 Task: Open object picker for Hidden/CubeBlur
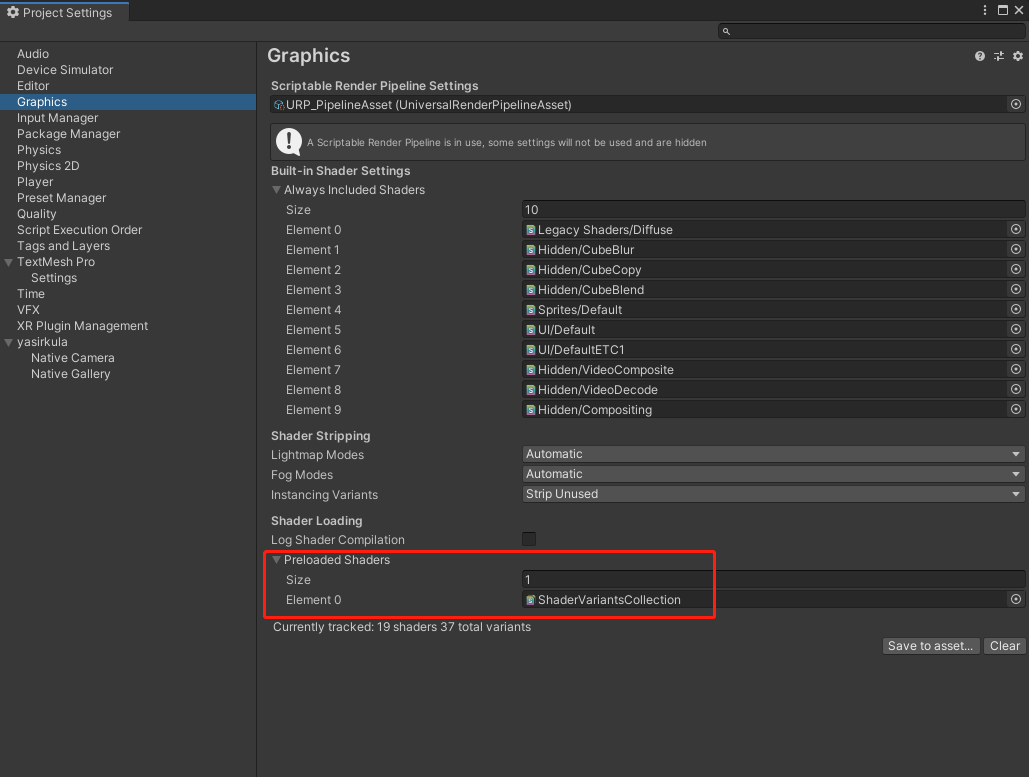pos(1015,249)
